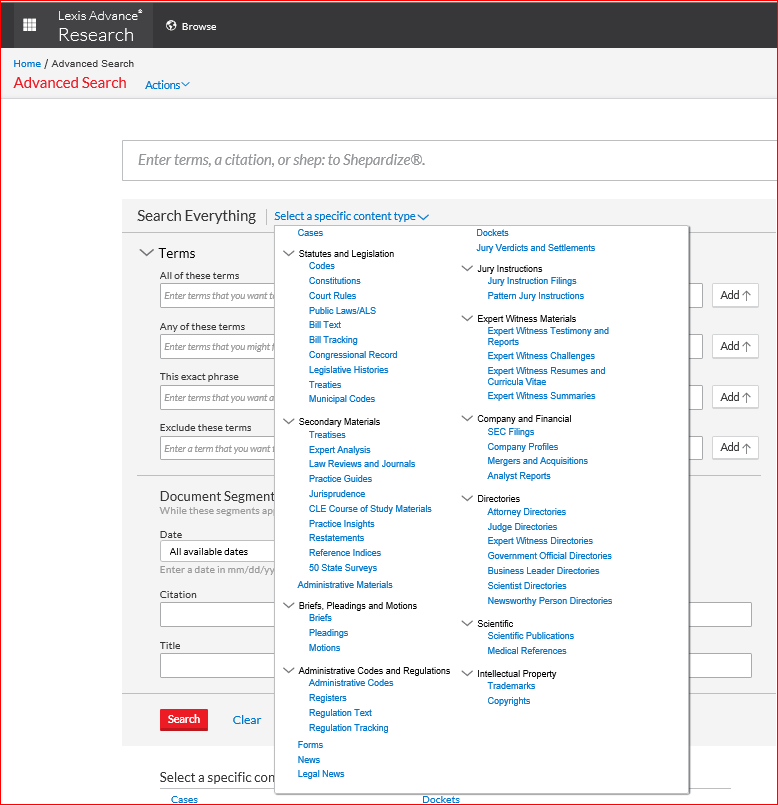Click the main search terms box
The image size is (778, 805).
[x=449, y=160]
